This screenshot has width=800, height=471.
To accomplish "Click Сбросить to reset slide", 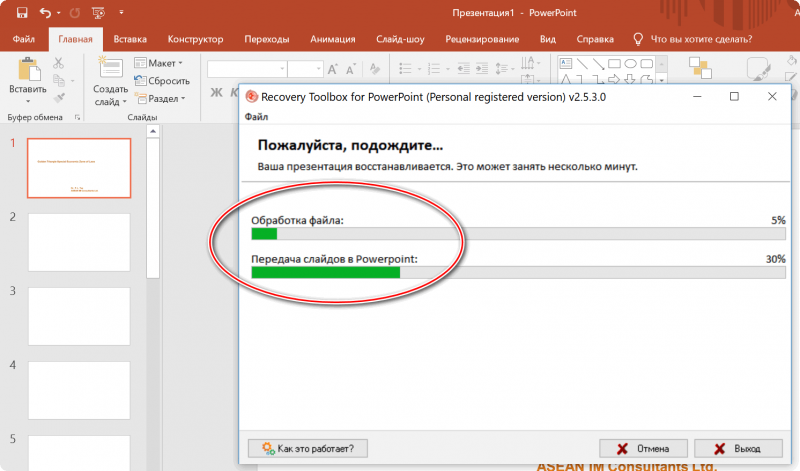I will pyautogui.click(x=162, y=81).
